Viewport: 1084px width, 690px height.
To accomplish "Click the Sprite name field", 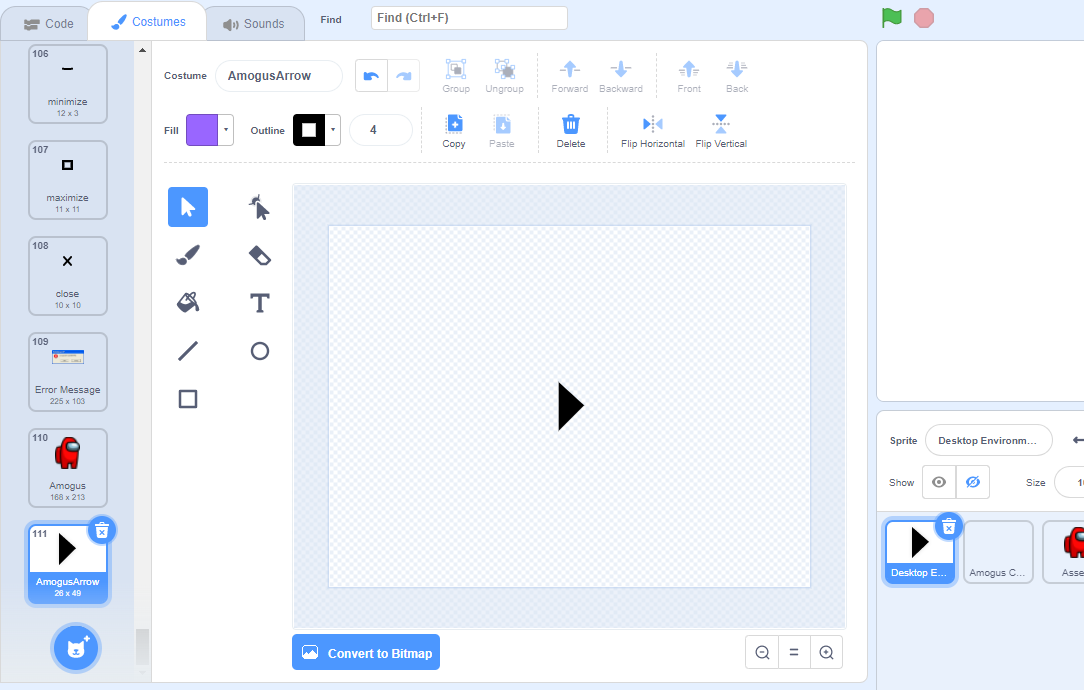I will 989,440.
